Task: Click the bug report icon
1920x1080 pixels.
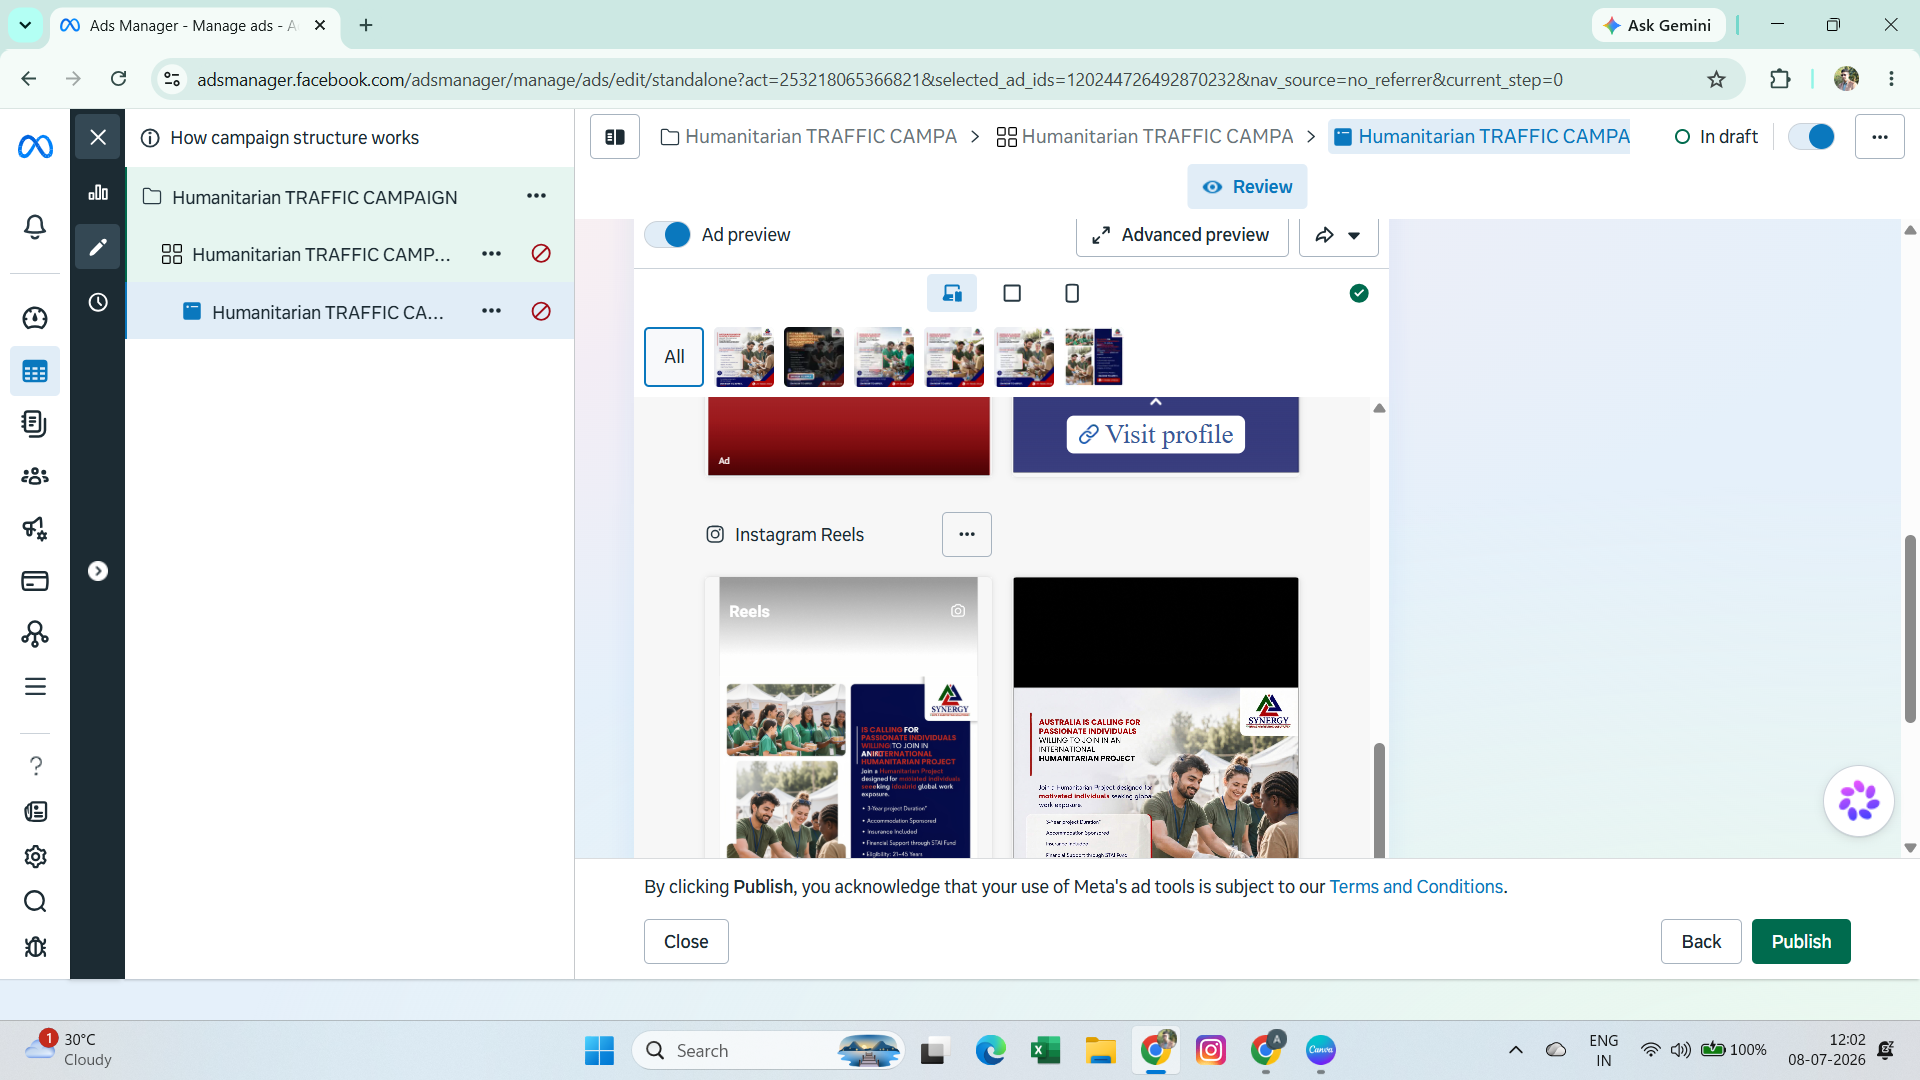Action: click(x=35, y=947)
